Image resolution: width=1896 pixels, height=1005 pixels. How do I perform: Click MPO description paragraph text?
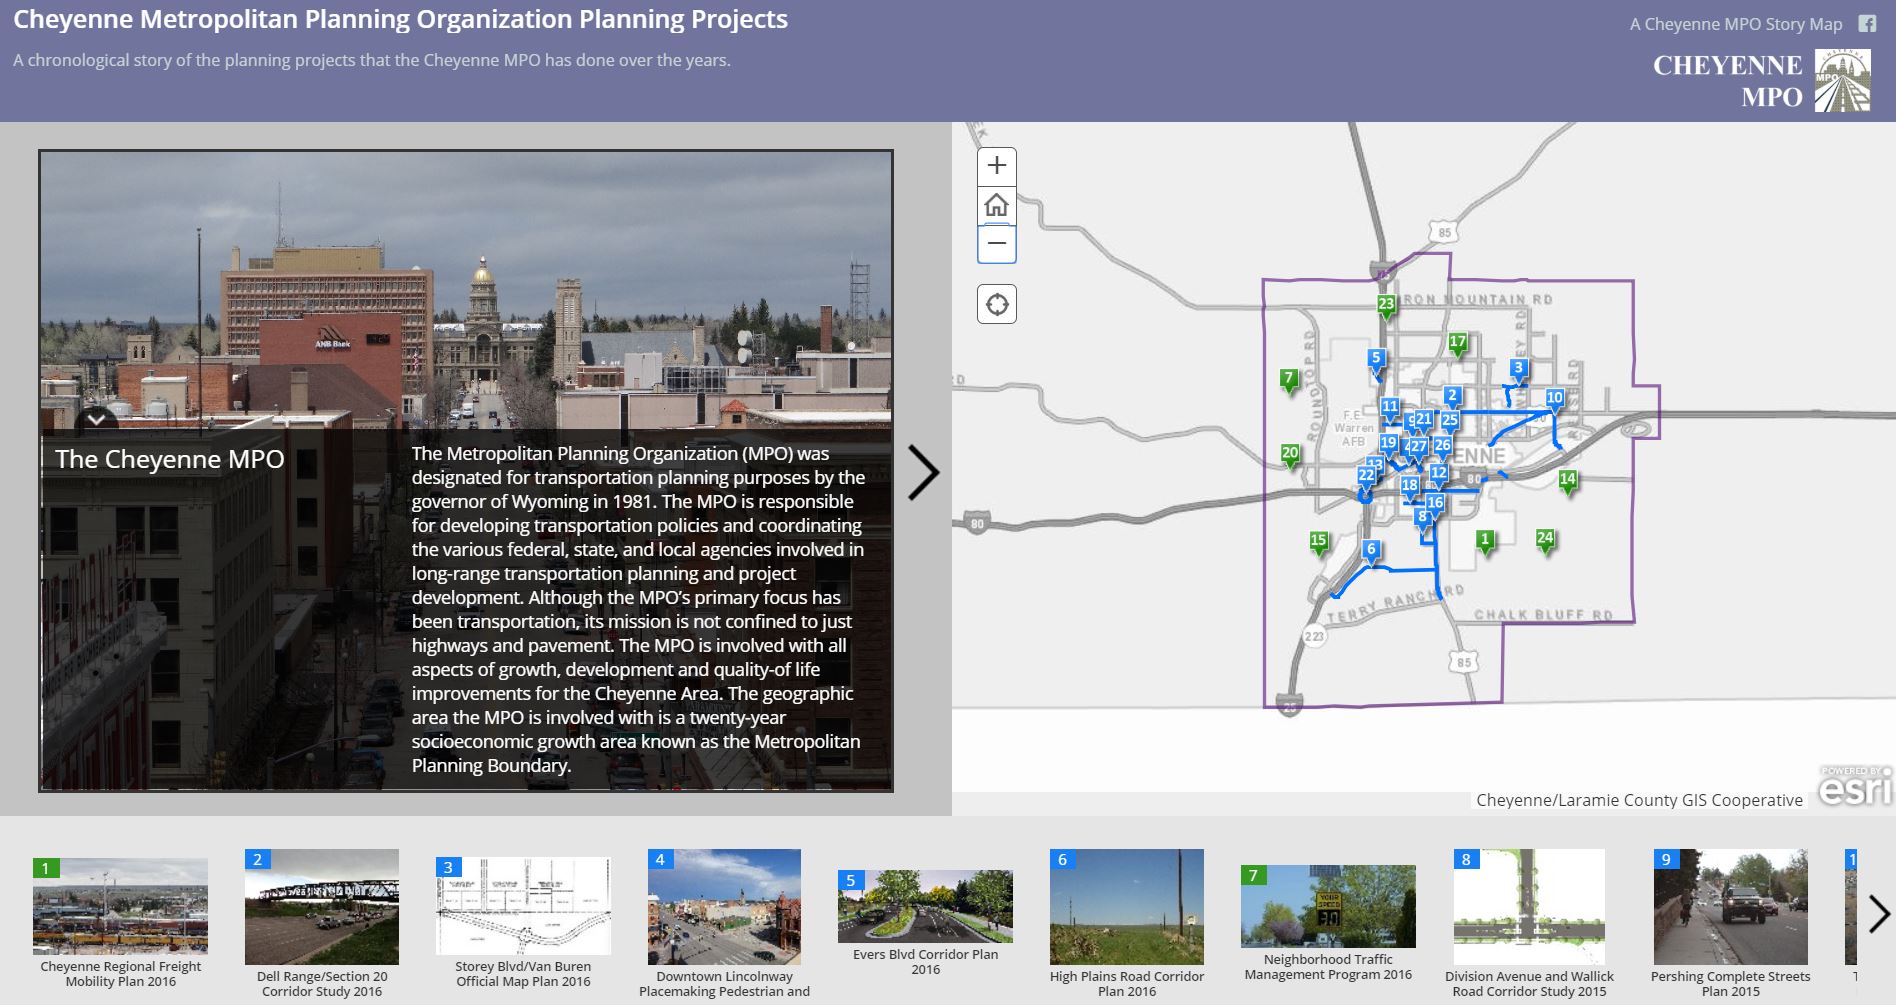[x=638, y=609]
